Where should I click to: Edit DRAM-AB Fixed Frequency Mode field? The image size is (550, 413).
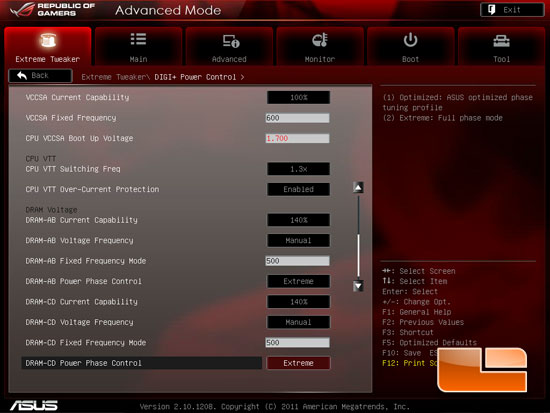pyautogui.click(x=297, y=261)
